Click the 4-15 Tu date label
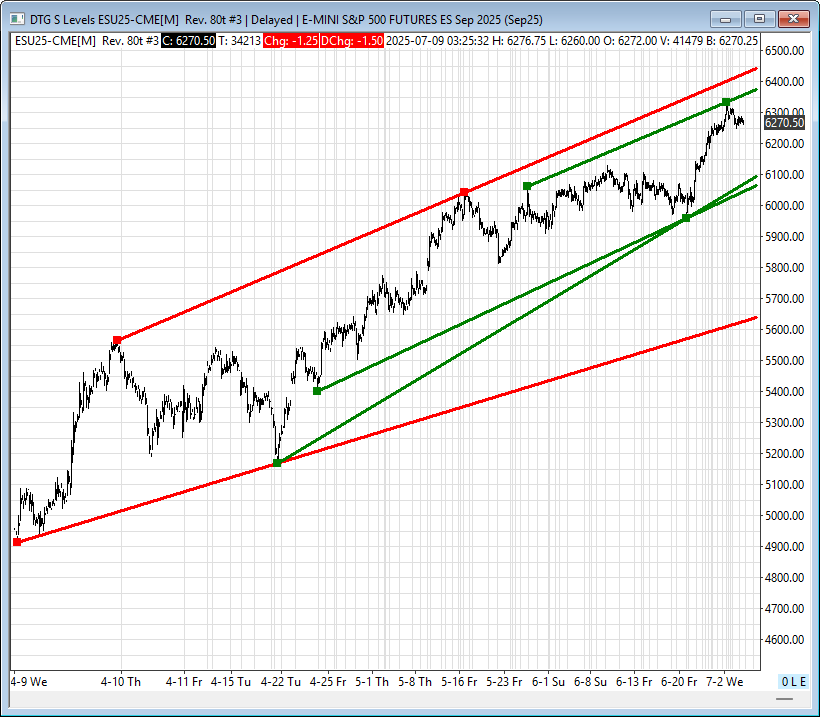 pyautogui.click(x=231, y=682)
